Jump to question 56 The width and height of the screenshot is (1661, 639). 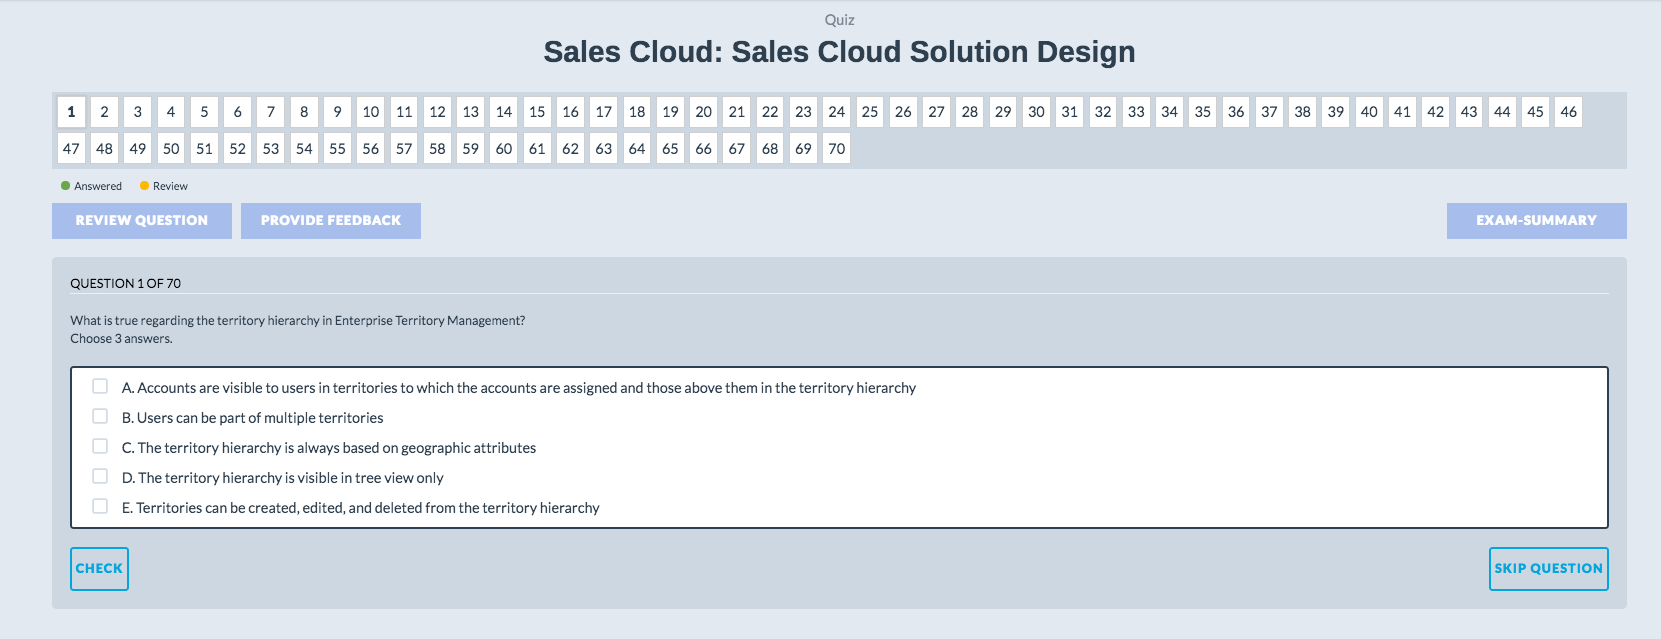click(371, 149)
